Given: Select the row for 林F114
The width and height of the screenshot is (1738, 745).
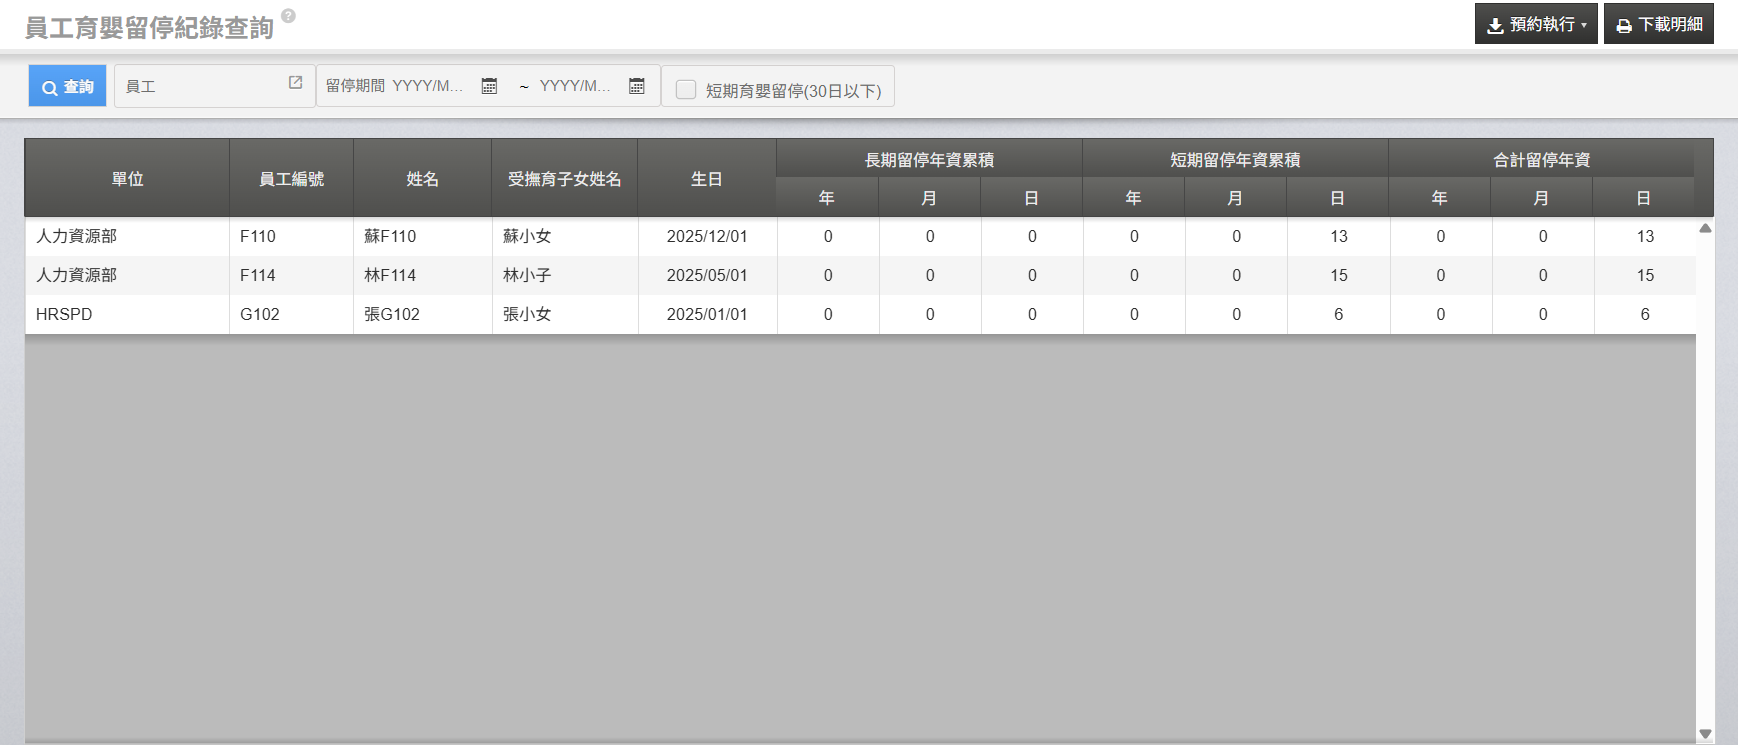Looking at the screenshot, I should pos(390,275).
